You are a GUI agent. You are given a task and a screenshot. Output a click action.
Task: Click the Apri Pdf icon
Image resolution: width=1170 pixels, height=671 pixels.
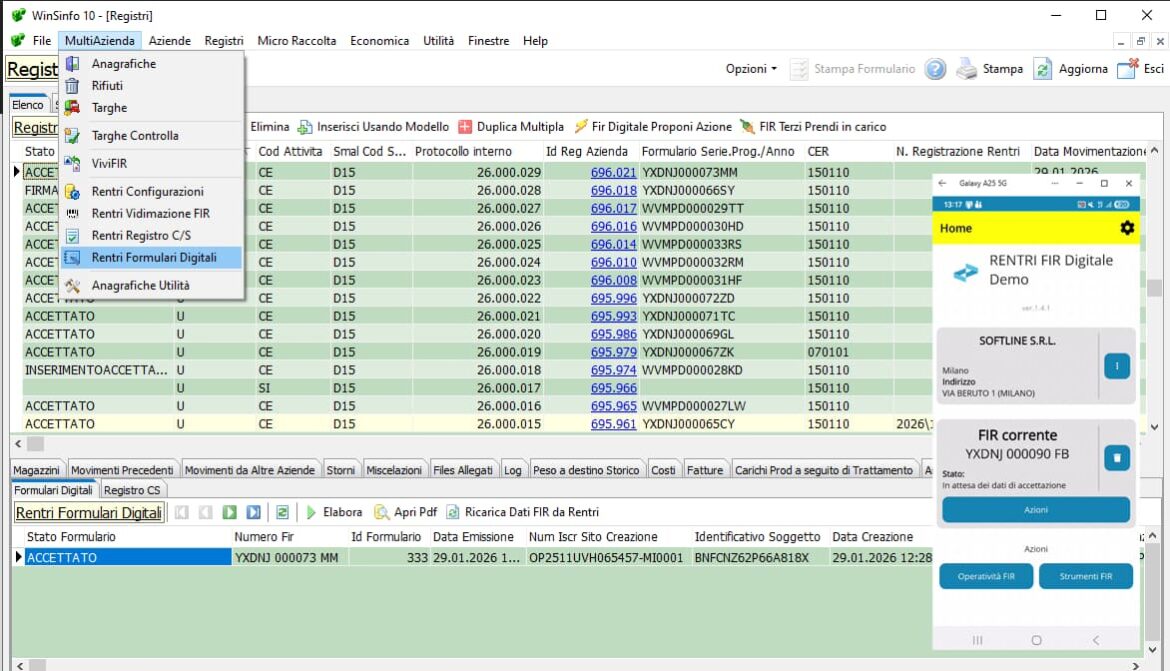382,512
